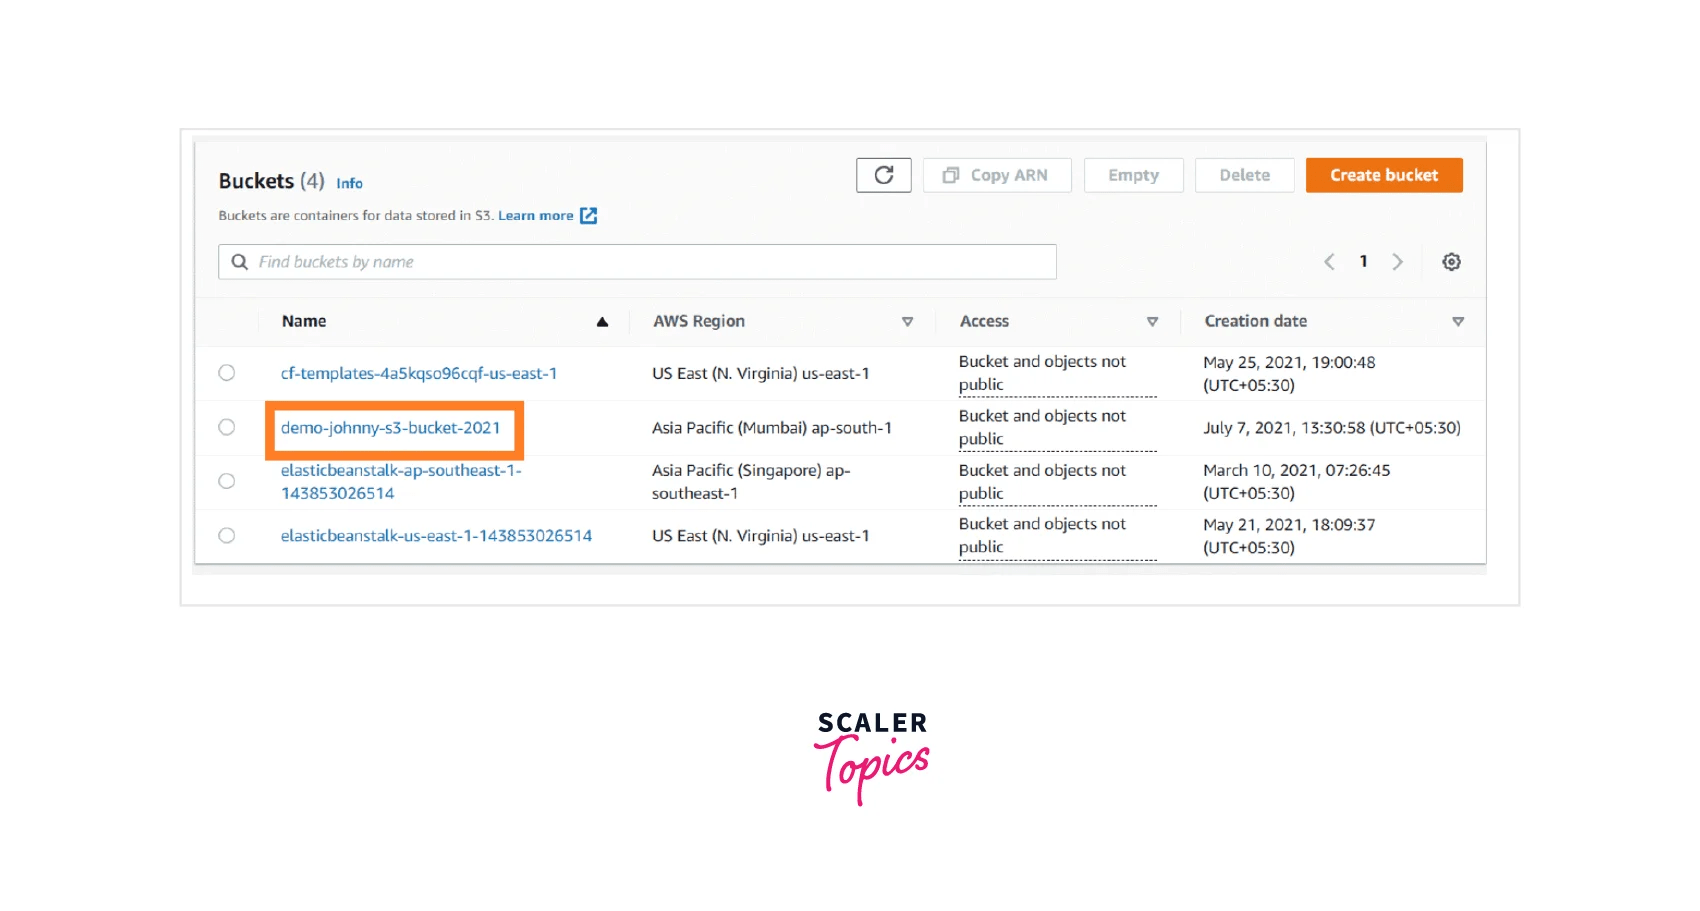Click the search magnifier in find buckets field

coord(239,261)
